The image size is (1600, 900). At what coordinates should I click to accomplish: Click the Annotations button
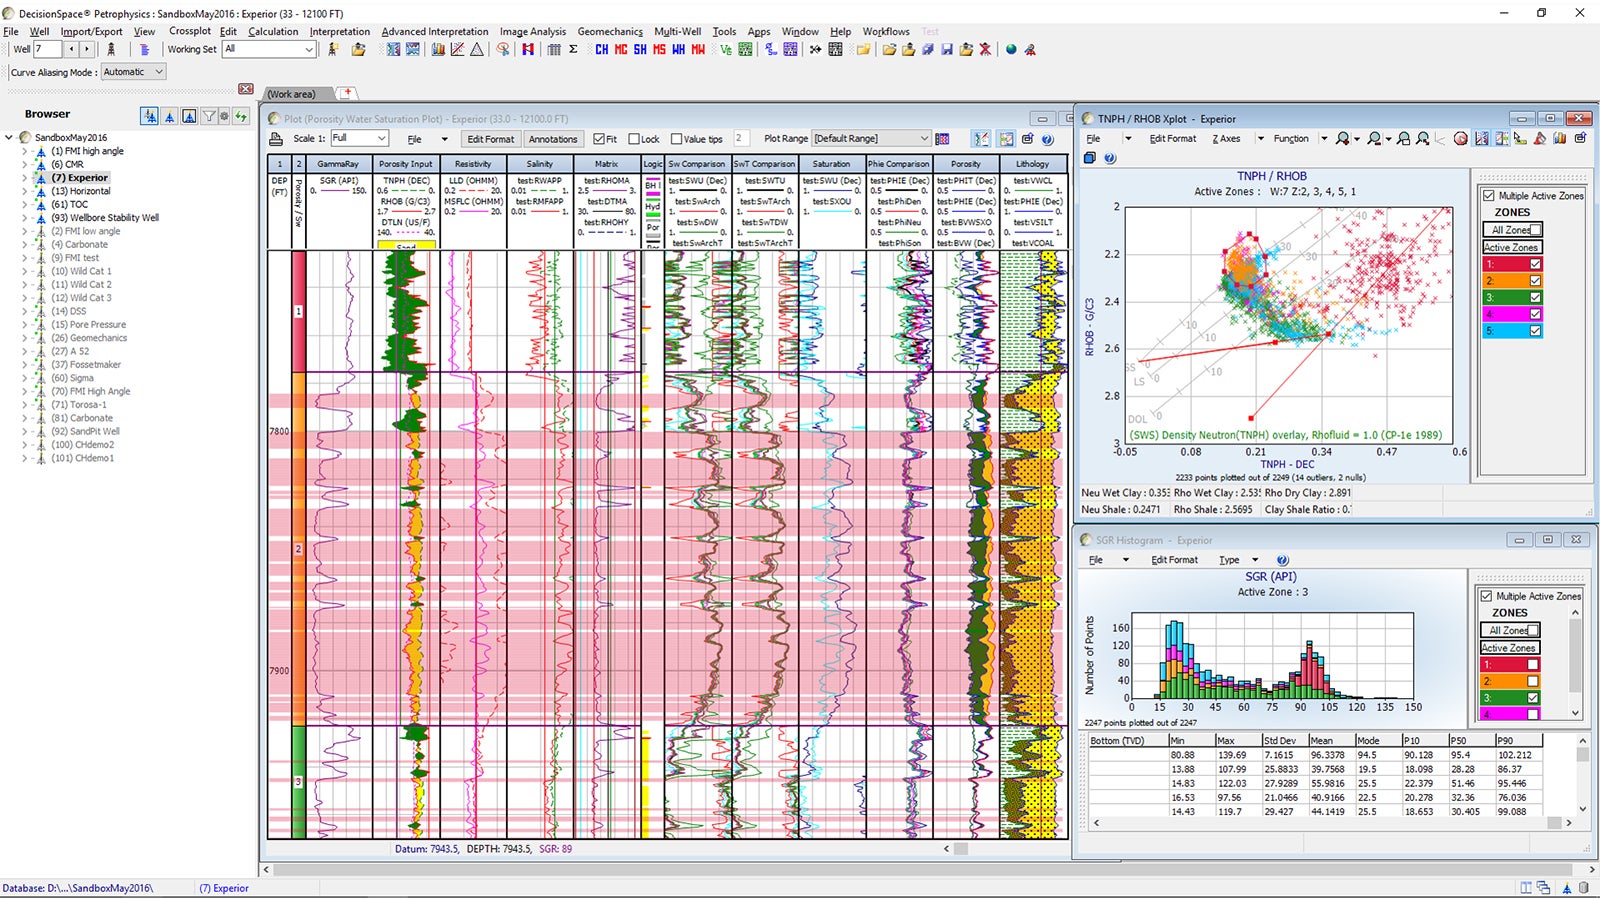pyautogui.click(x=553, y=139)
